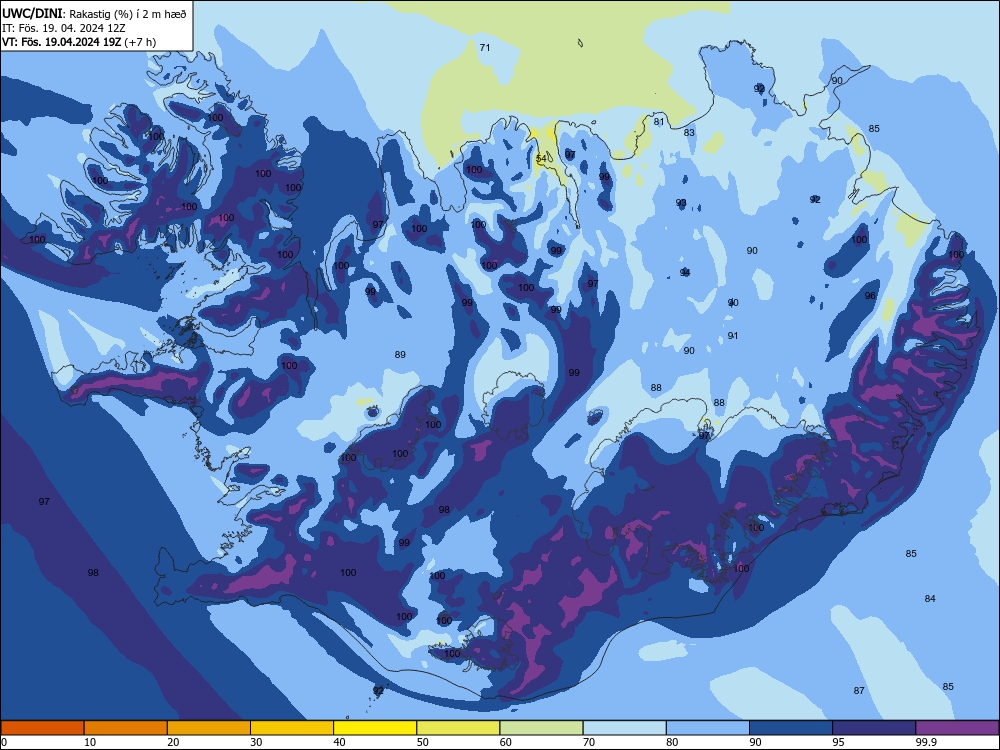
Task: Click the map value '94'
Action: [x=685, y=273]
